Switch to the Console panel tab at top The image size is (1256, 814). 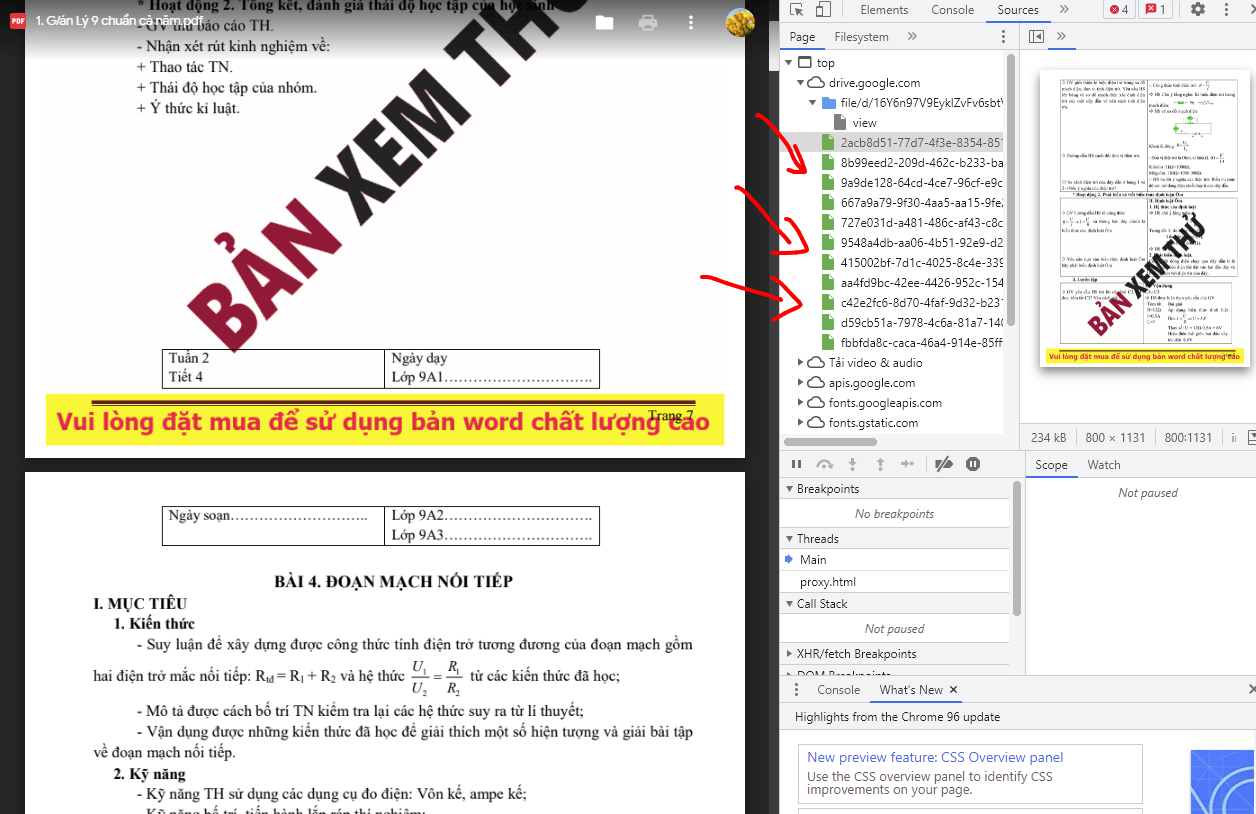point(952,10)
